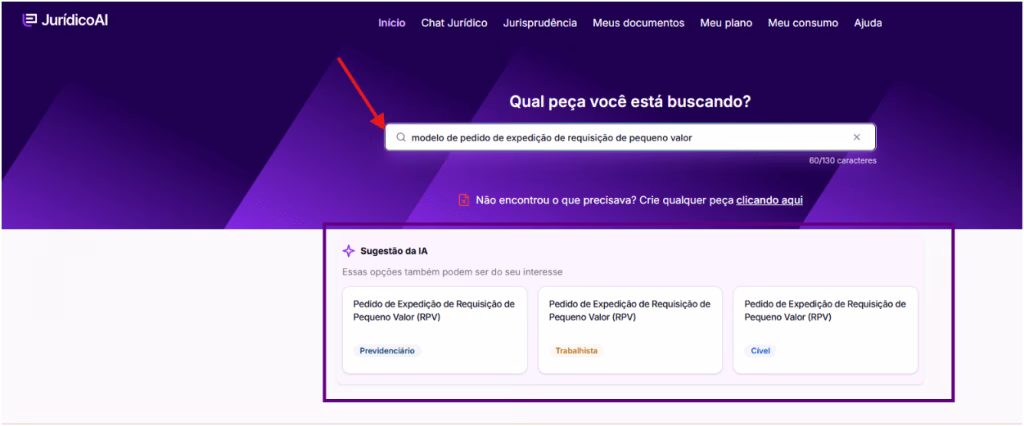Open Meu plano page
Image resolution: width=1024 pixels, height=426 pixels.
[726, 23]
